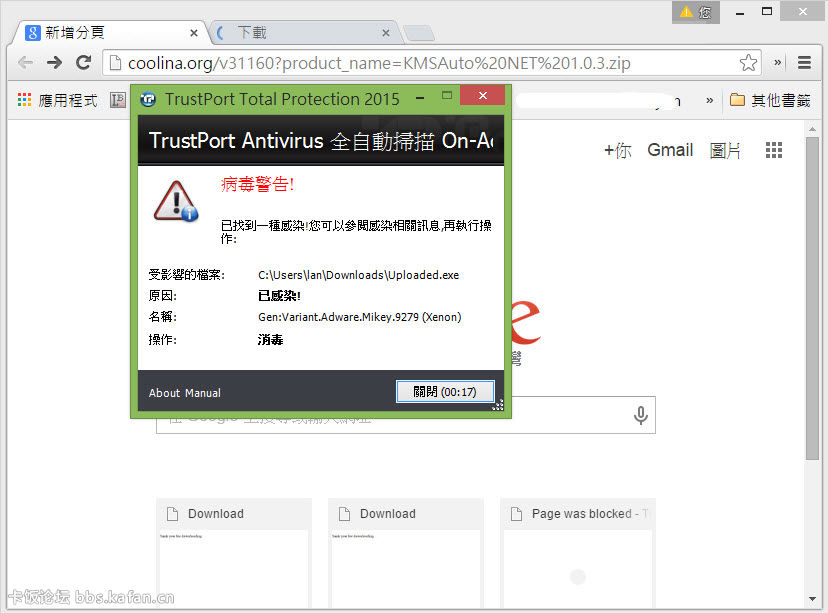The width and height of the screenshot is (828, 613).
Task: Start voice search with the microphone icon
Action: [x=641, y=415]
